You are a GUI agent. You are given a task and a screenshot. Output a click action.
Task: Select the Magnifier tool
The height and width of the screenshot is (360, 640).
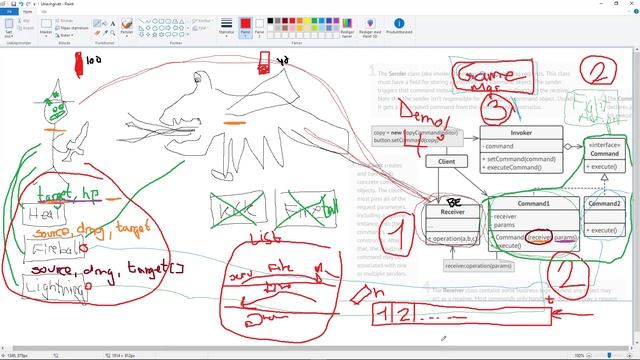112,33
